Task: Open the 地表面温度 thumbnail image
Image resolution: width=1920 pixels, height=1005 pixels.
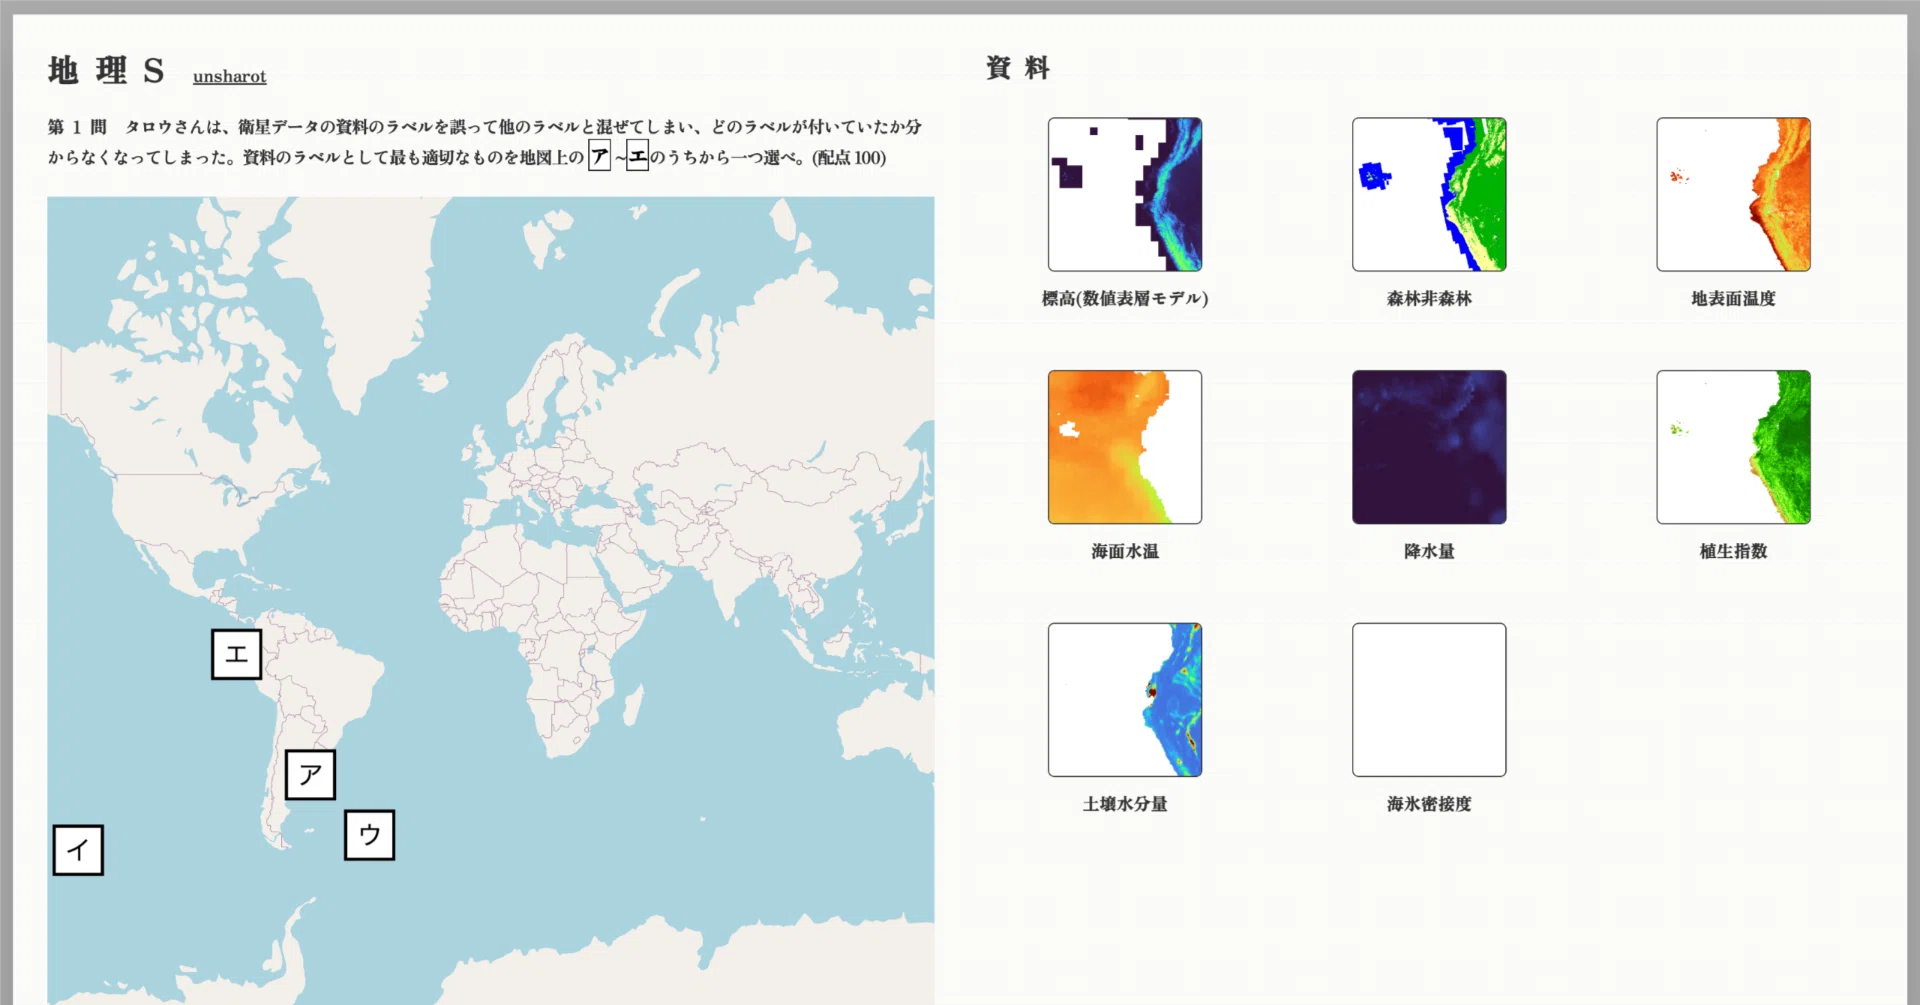Action: (x=1733, y=194)
